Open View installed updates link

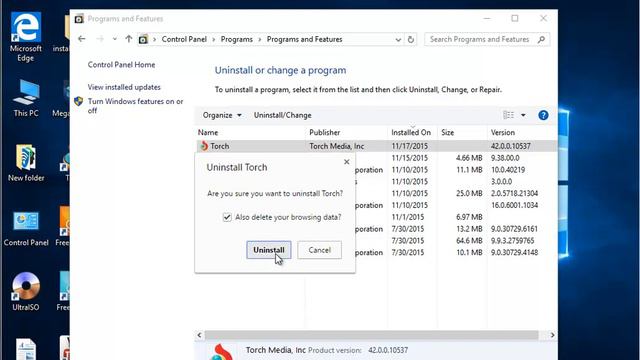click(124, 87)
